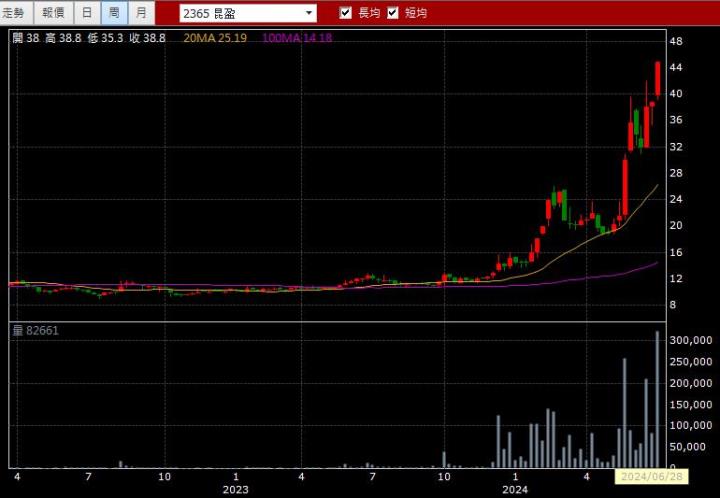Click the 2365 昆盈 stock name field
The height and width of the screenshot is (498, 720).
(240, 13)
